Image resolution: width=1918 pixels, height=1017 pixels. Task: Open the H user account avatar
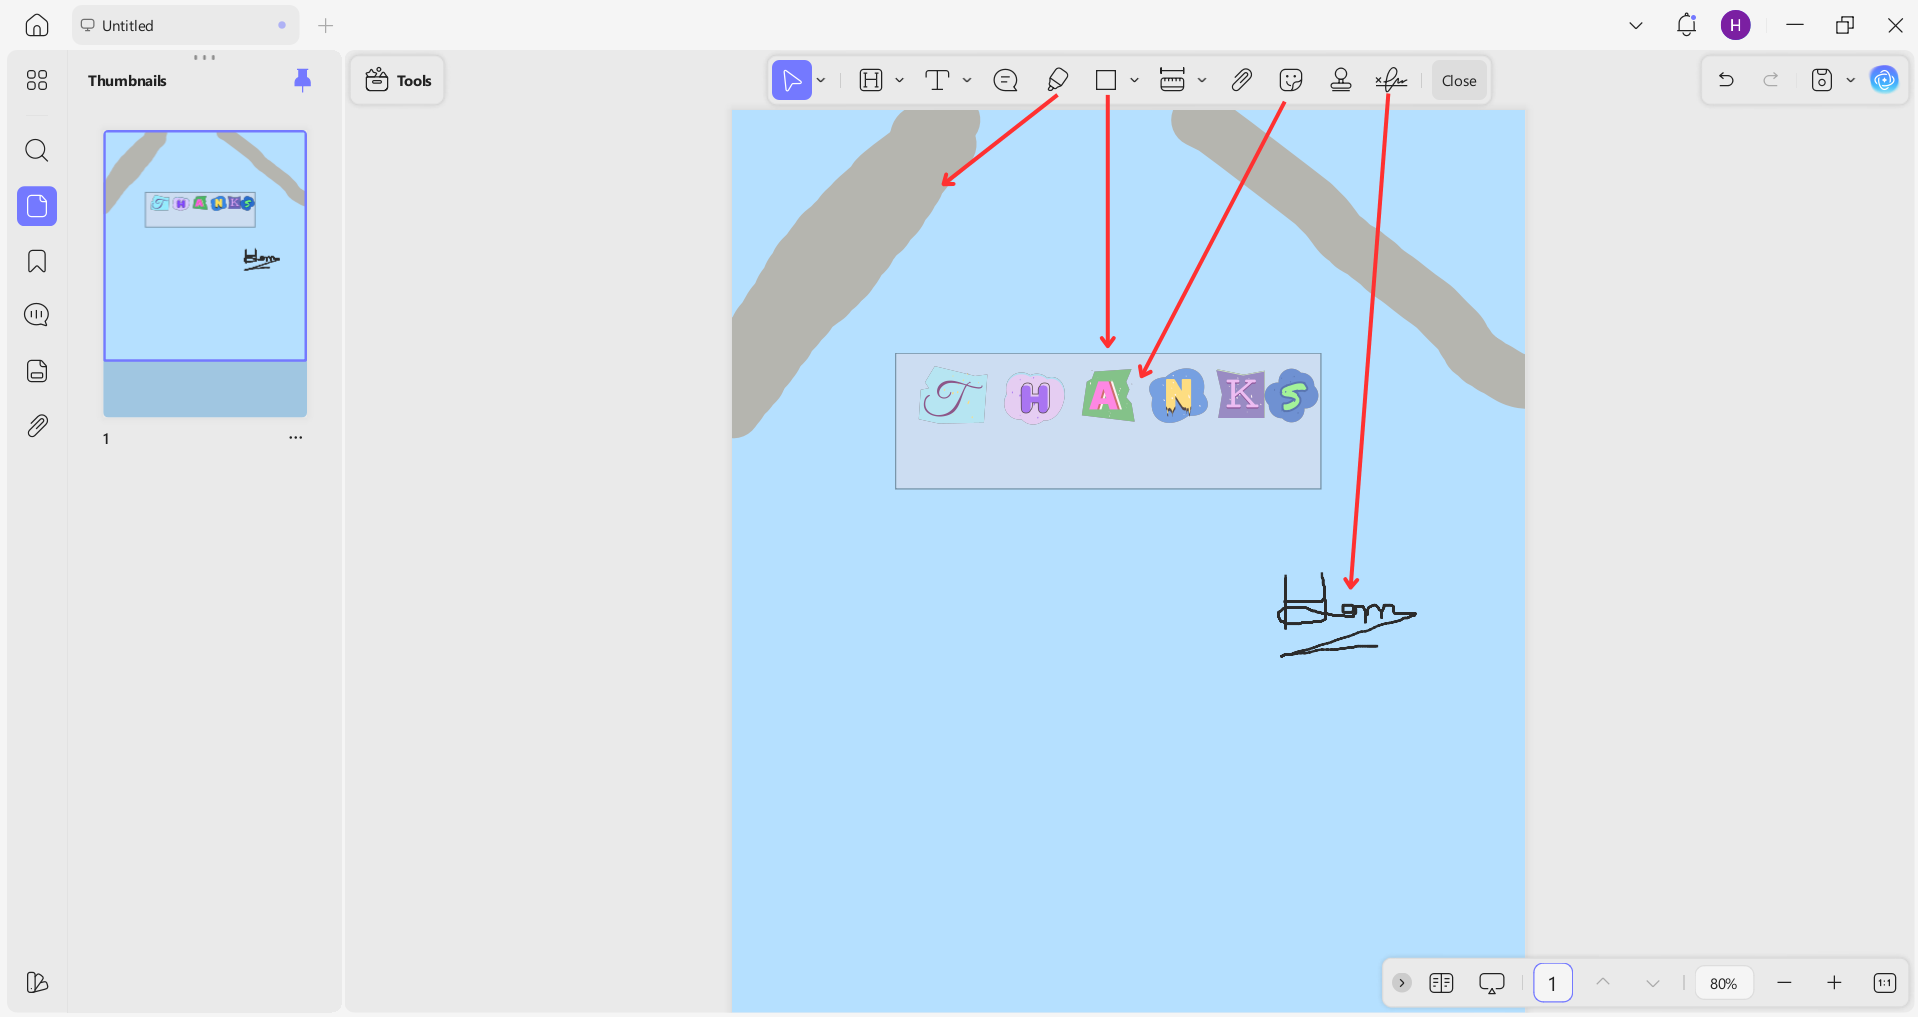[x=1735, y=25]
